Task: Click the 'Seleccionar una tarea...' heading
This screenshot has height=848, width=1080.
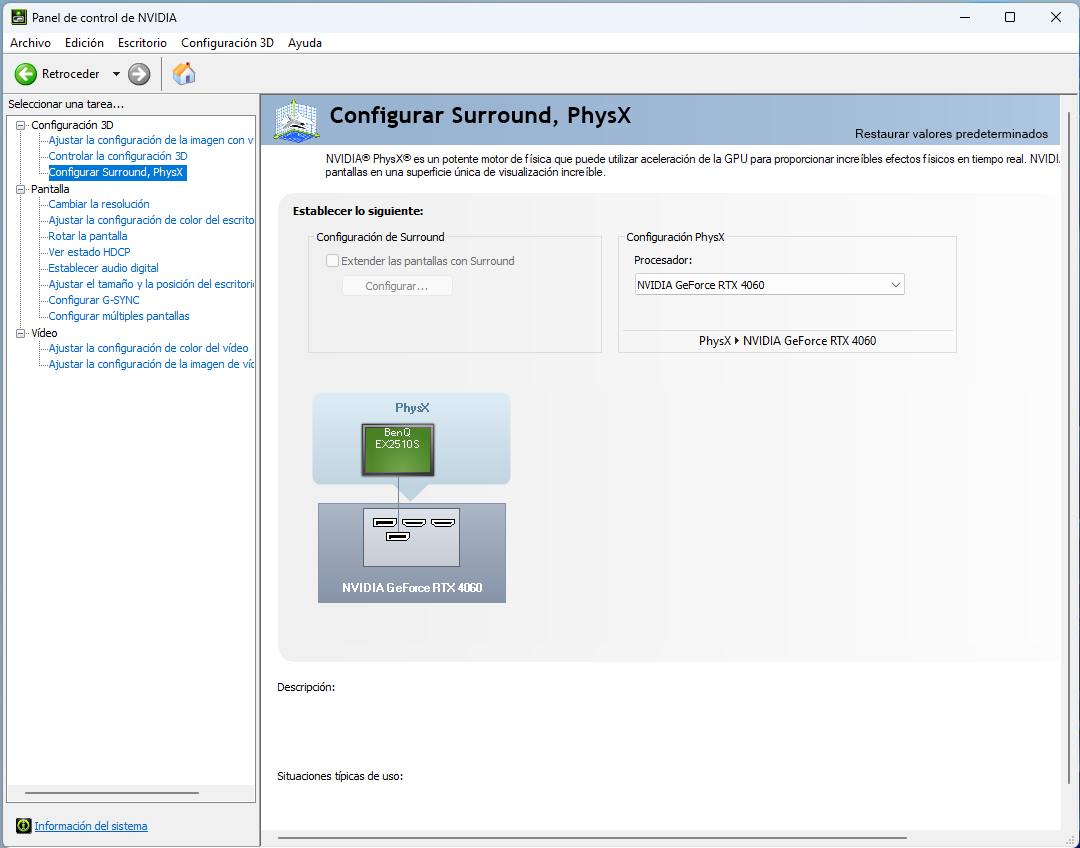Action: pyautogui.click(x=66, y=104)
